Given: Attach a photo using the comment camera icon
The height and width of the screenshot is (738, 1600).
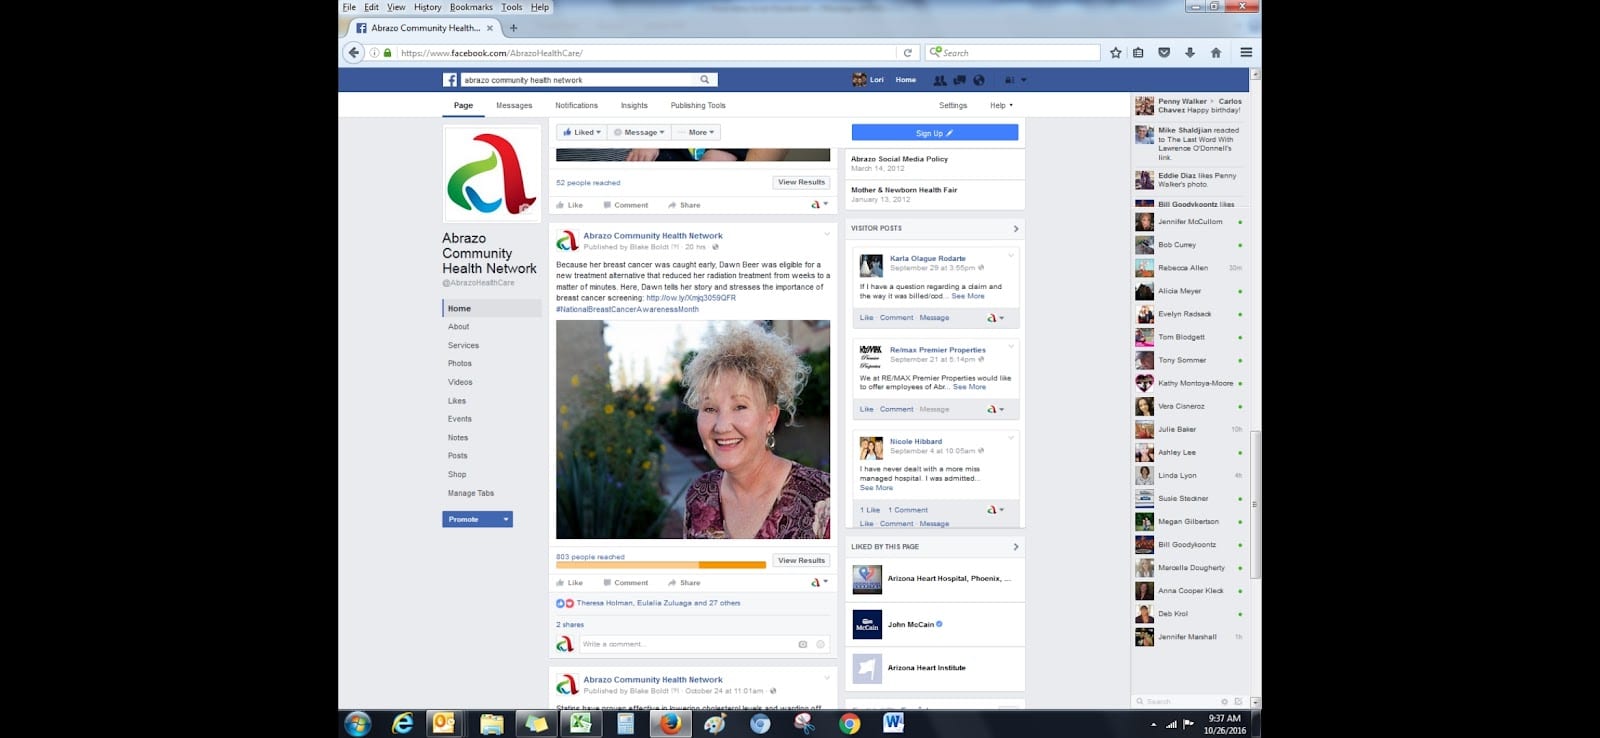Looking at the screenshot, I should [803, 645].
